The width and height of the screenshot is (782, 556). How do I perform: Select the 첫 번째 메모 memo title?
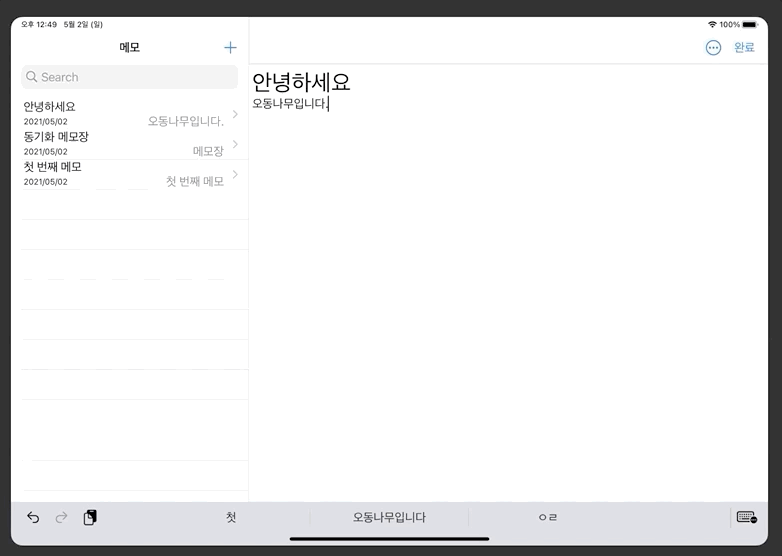(x=52, y=167)
